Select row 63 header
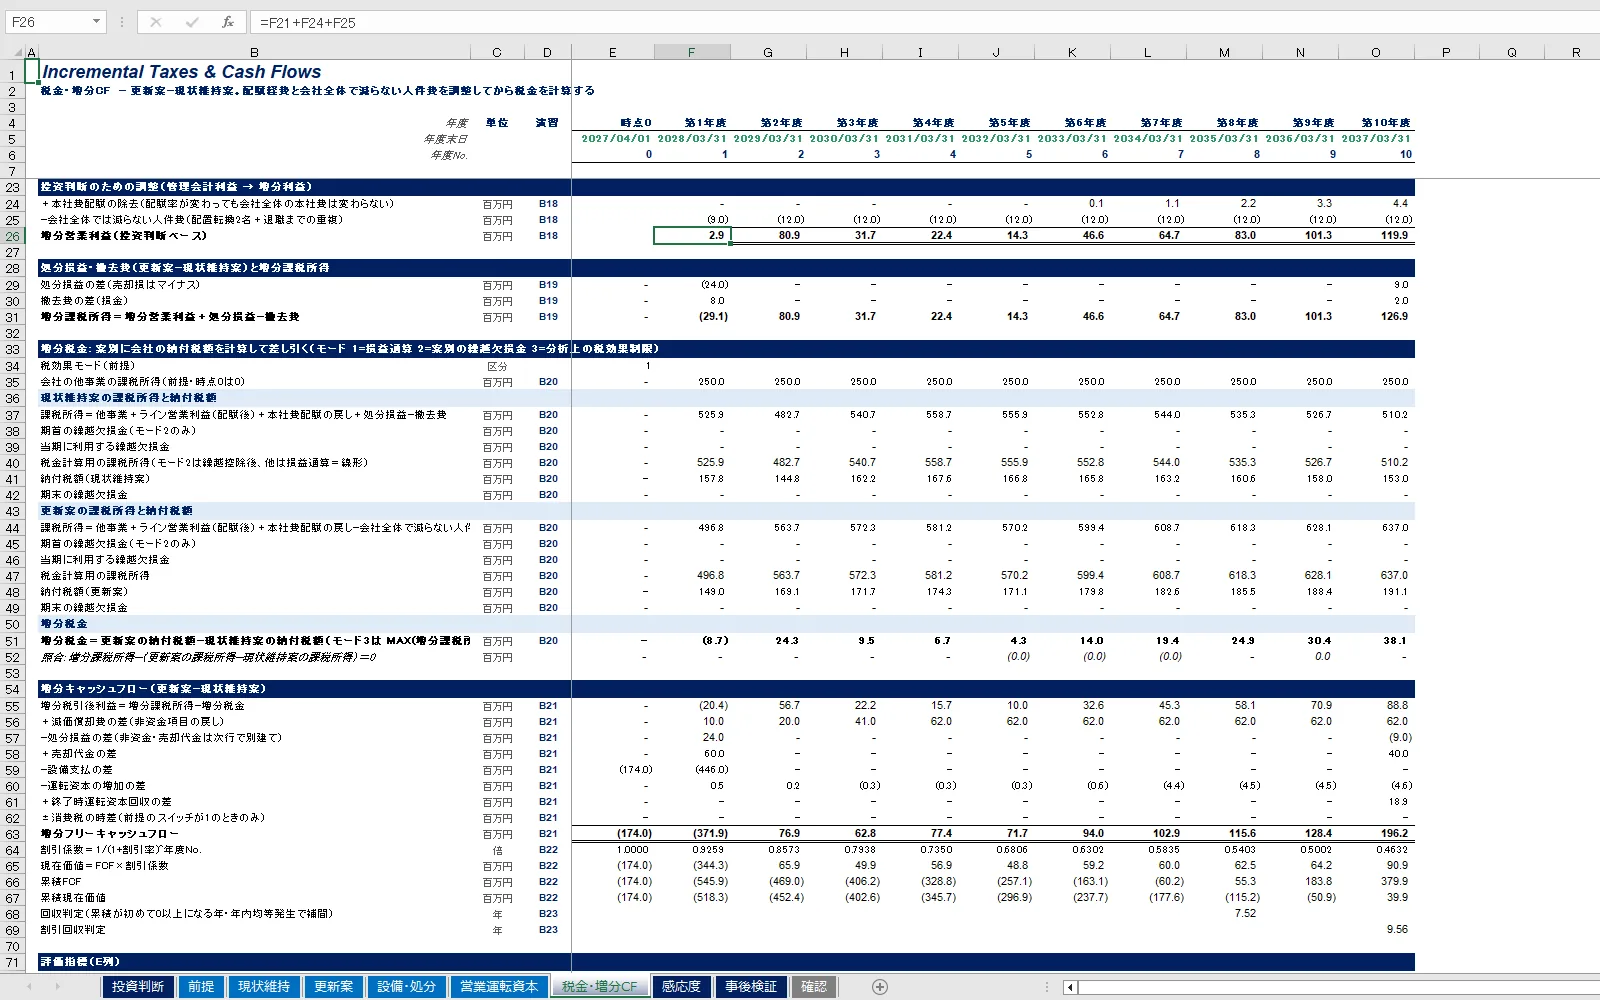 pos(12,834)
